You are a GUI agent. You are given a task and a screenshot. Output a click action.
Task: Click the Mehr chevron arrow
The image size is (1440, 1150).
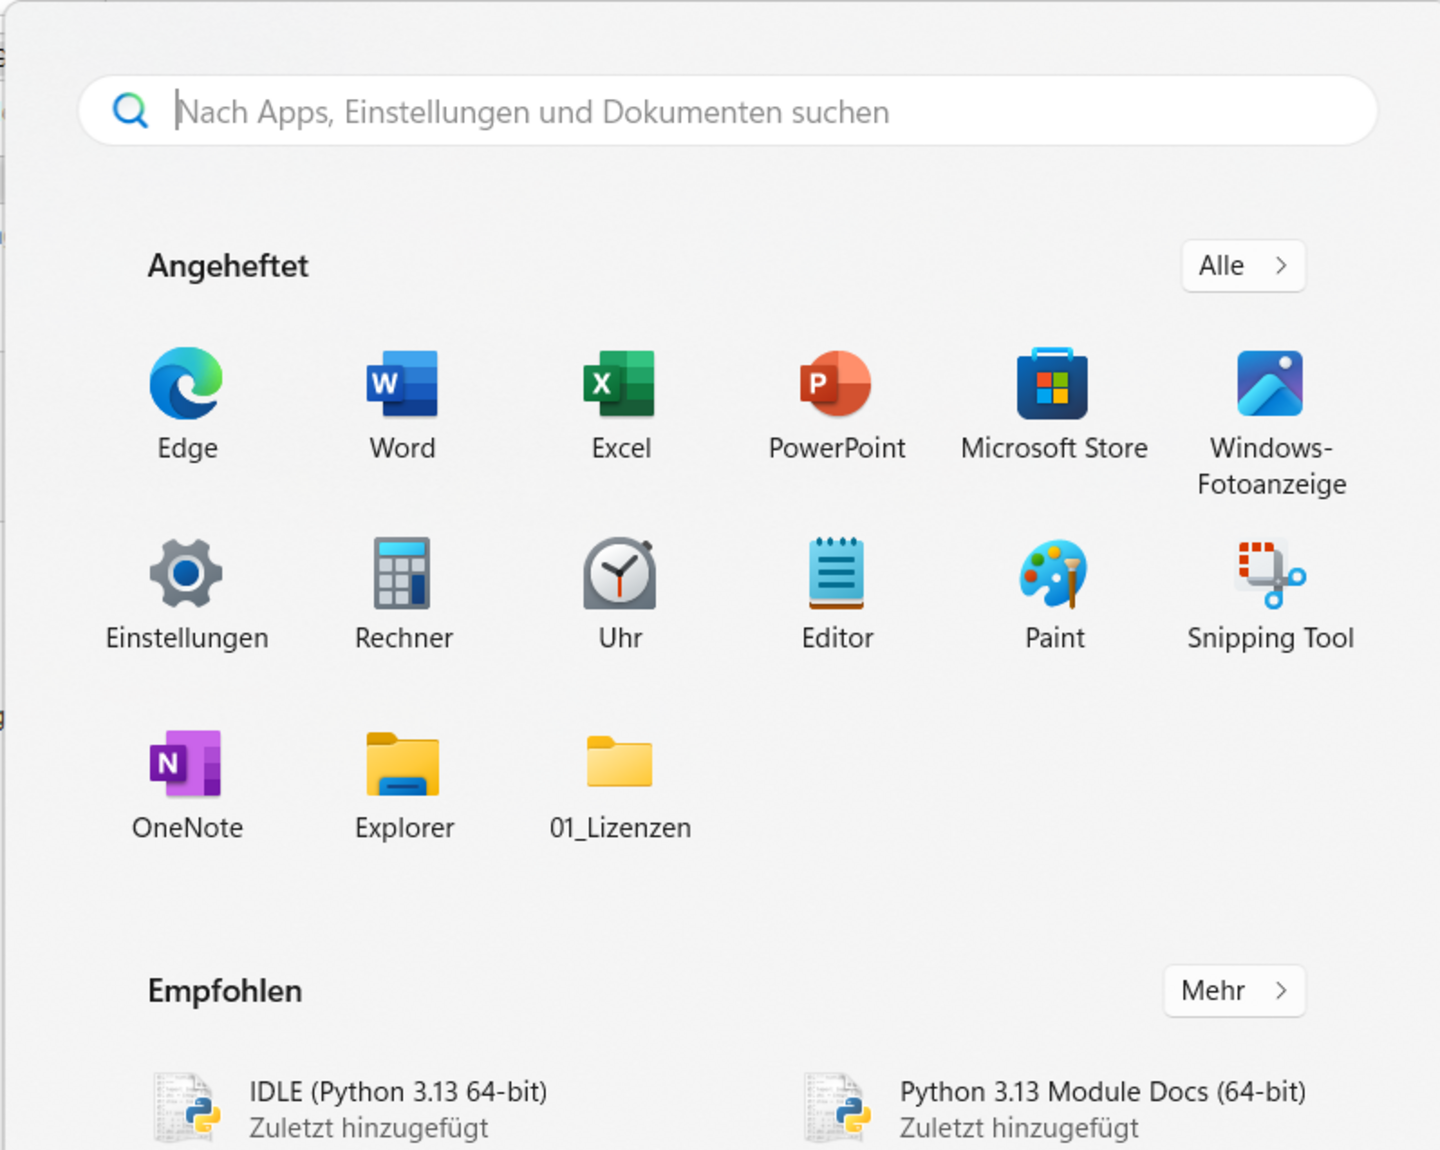pos(1281,991)
